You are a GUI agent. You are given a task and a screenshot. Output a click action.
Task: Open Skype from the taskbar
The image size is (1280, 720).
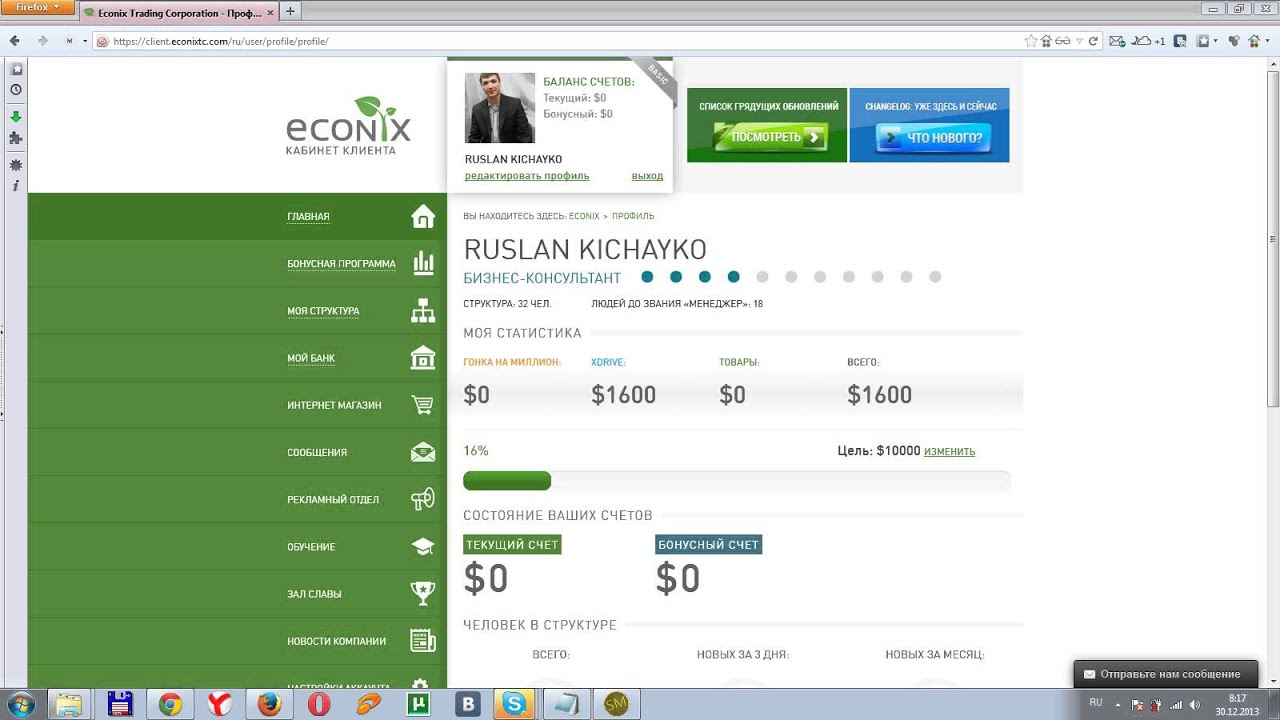(x=515, y=704)
